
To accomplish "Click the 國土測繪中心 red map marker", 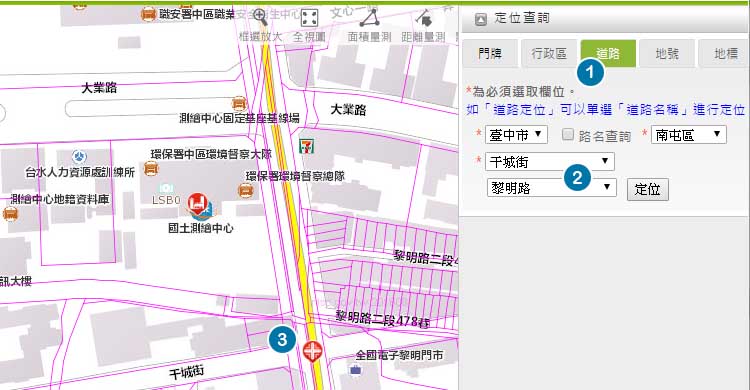I will point(197,204).
